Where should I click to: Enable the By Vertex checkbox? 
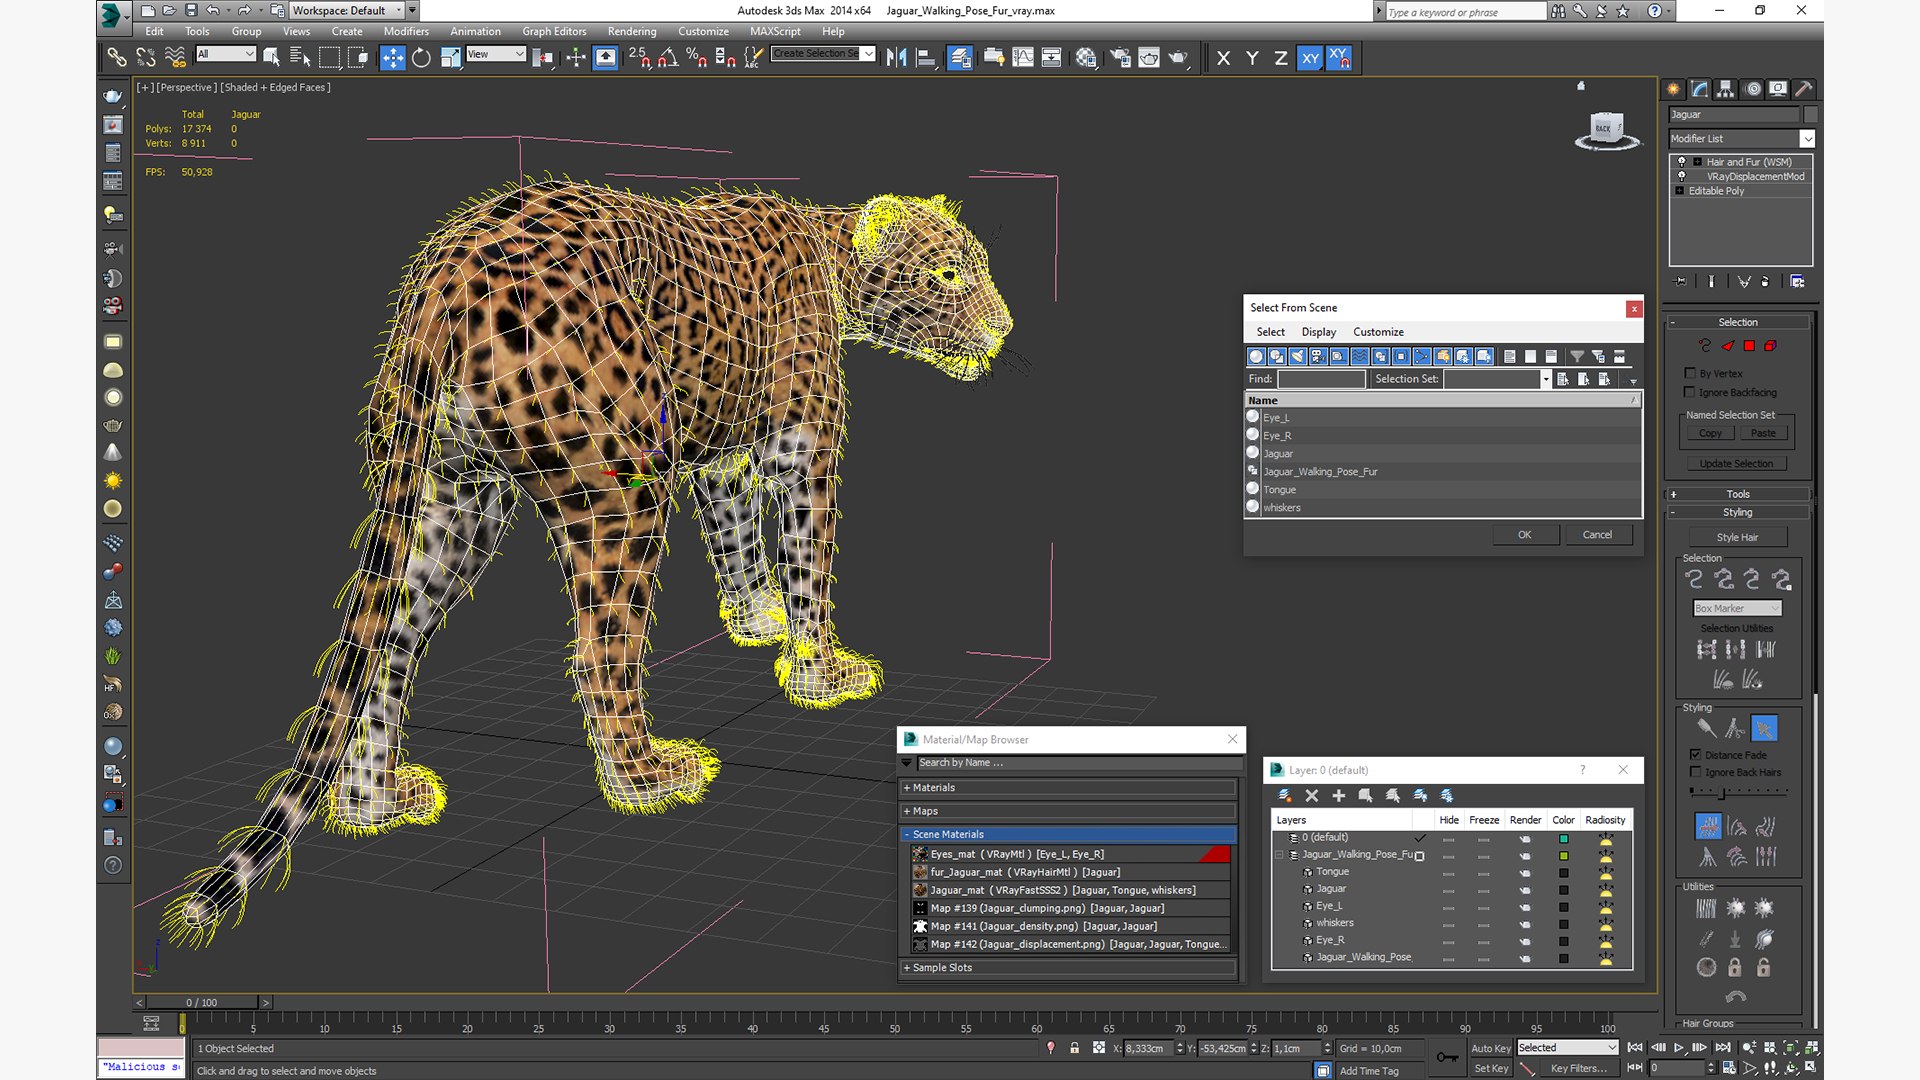1690,373
